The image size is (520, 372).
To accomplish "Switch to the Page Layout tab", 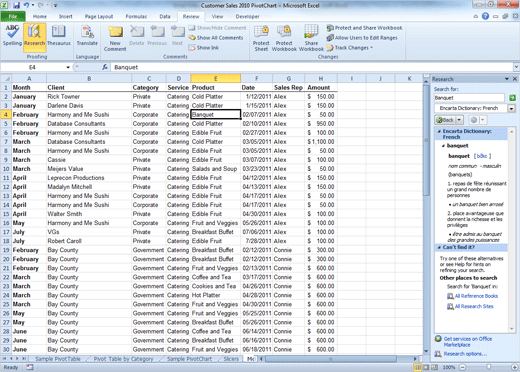I will [99, 16].
